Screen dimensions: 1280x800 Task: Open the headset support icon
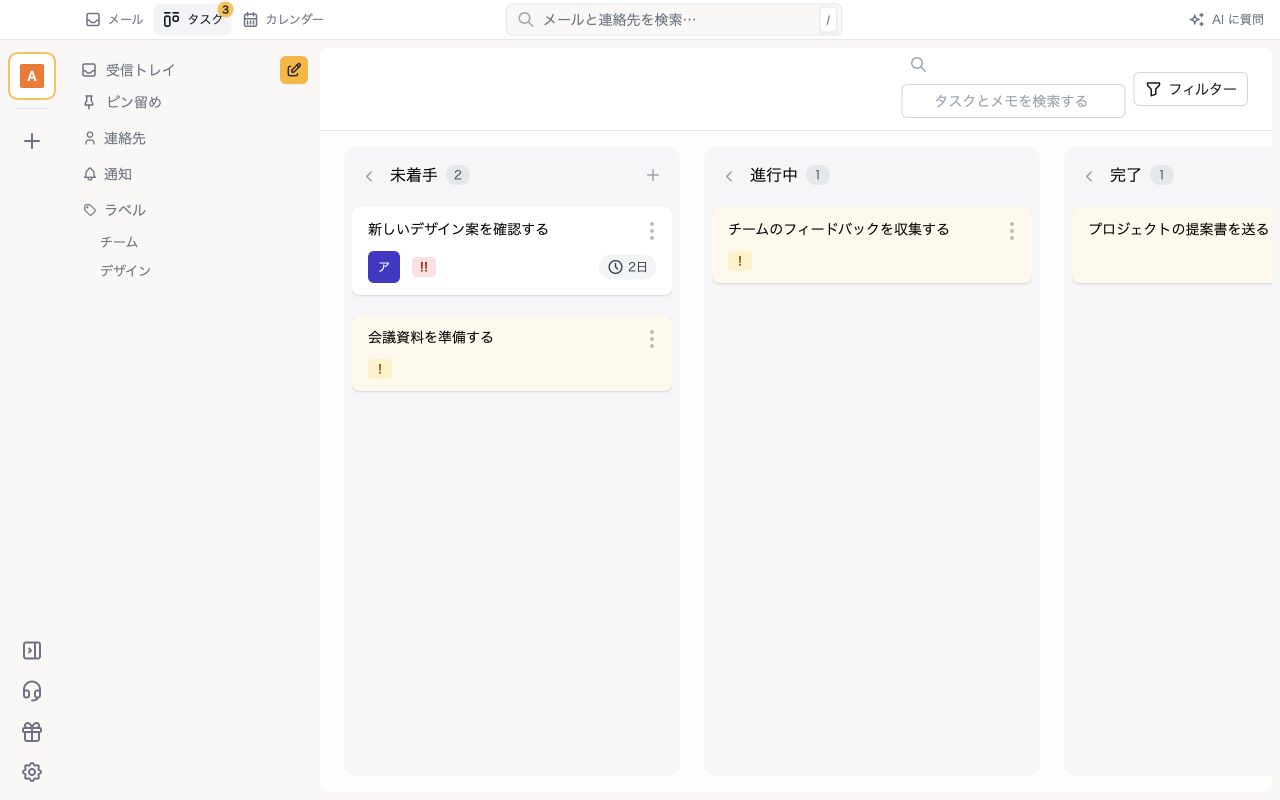32,691
